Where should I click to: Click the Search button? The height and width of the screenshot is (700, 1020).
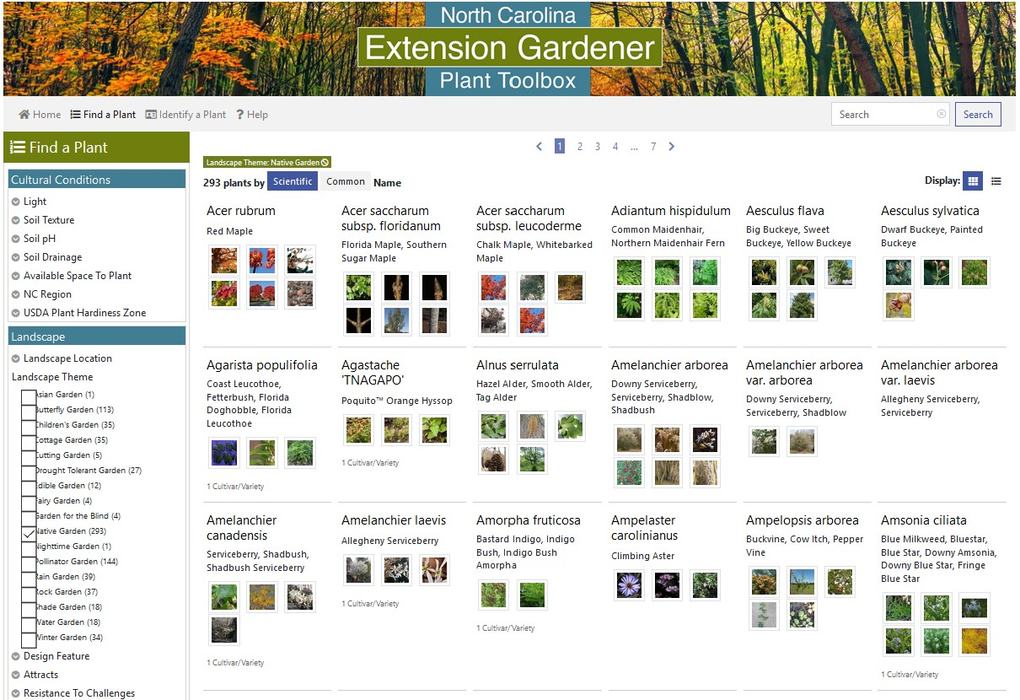coord(977,114)
